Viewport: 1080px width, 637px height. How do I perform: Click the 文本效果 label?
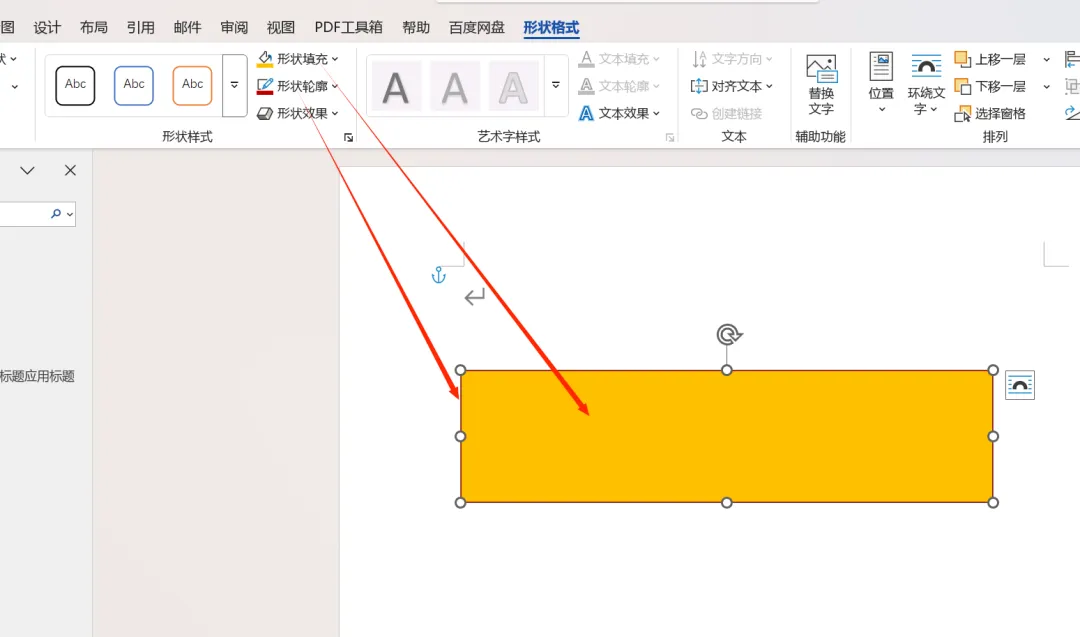click(x=623, y=113)
